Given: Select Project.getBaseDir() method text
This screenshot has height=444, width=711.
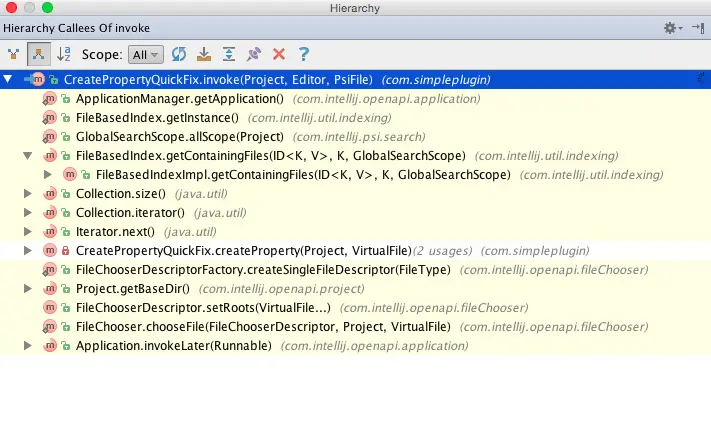Looking at the screenshot, I should click(133, 288).
